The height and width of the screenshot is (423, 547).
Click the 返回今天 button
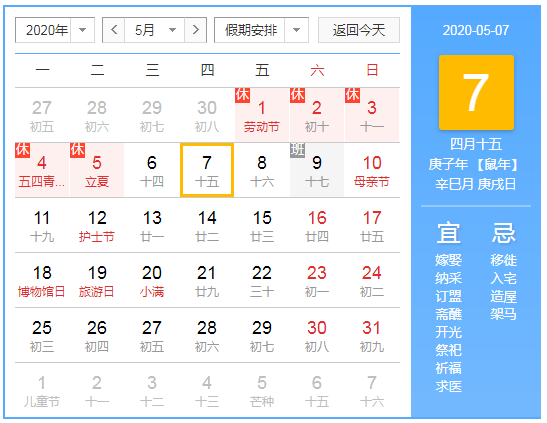coord(359,30)
